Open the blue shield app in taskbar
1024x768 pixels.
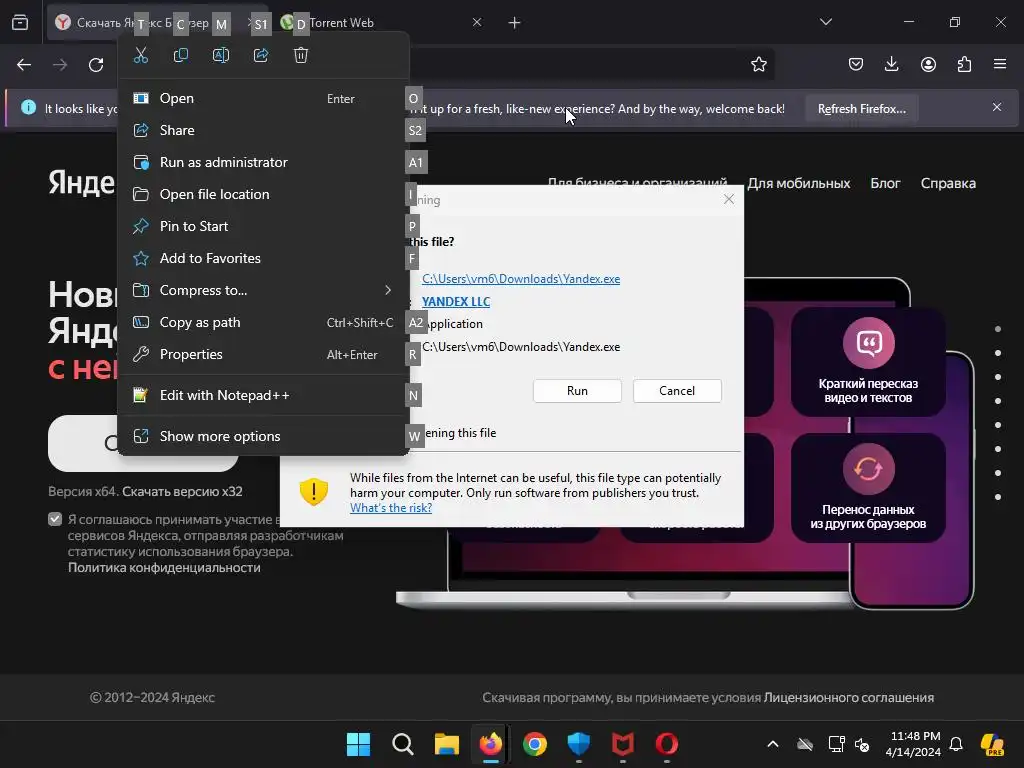click(x=579, y=744)
